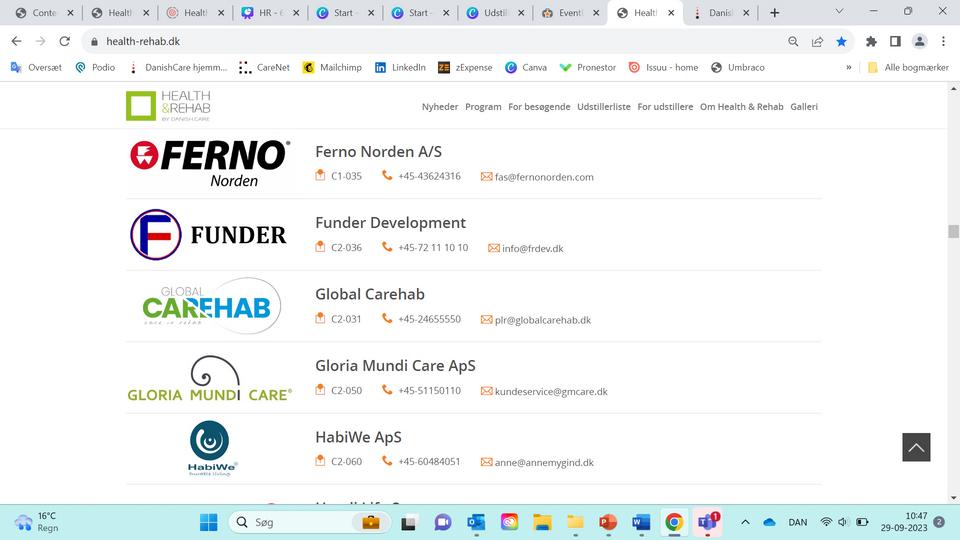Share this page via share icon
The width and height of the screenshot is (960, 540).
point(817,41)
